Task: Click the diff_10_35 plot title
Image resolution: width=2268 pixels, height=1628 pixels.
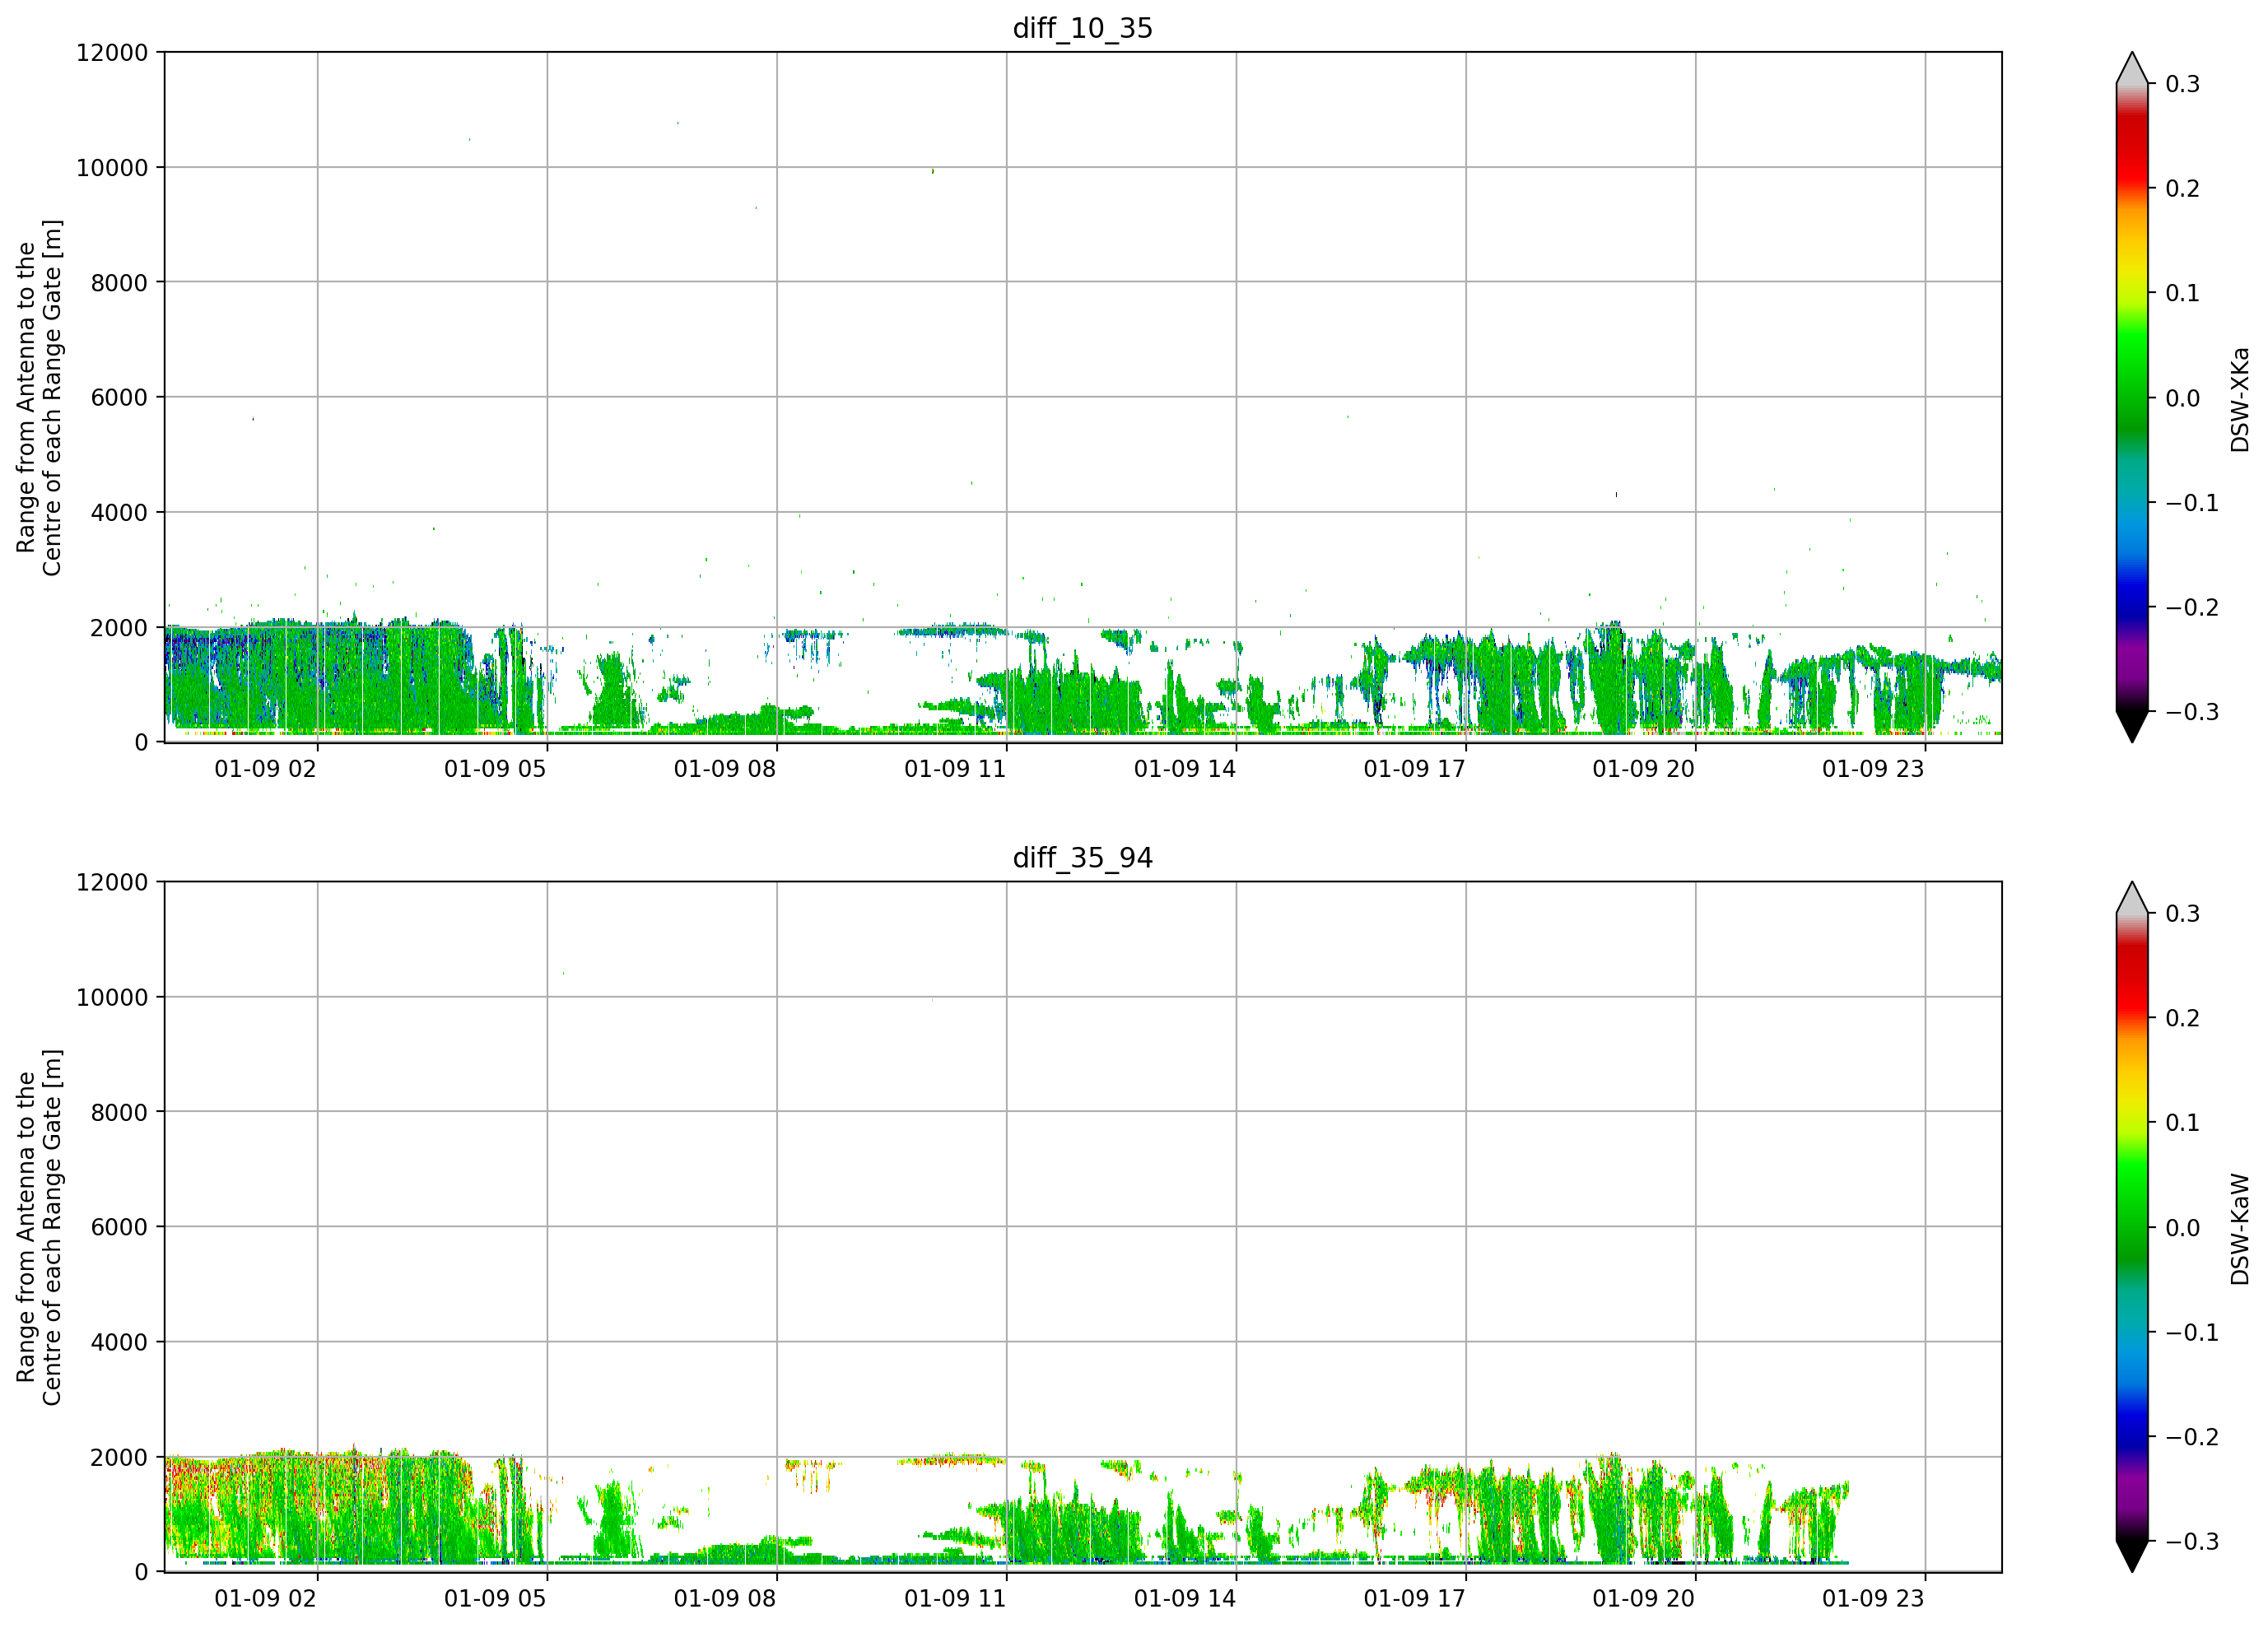Action: tap(1083, 28)
